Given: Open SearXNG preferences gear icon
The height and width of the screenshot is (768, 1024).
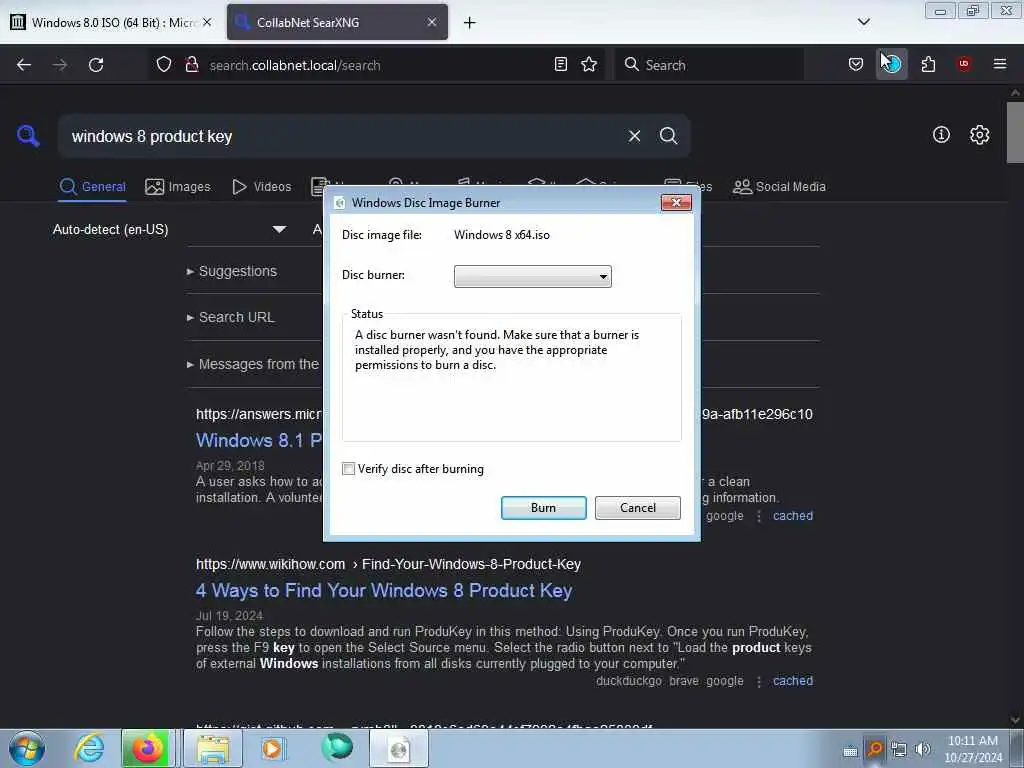Looking at the screenshot, I should (x=980, y=135).
